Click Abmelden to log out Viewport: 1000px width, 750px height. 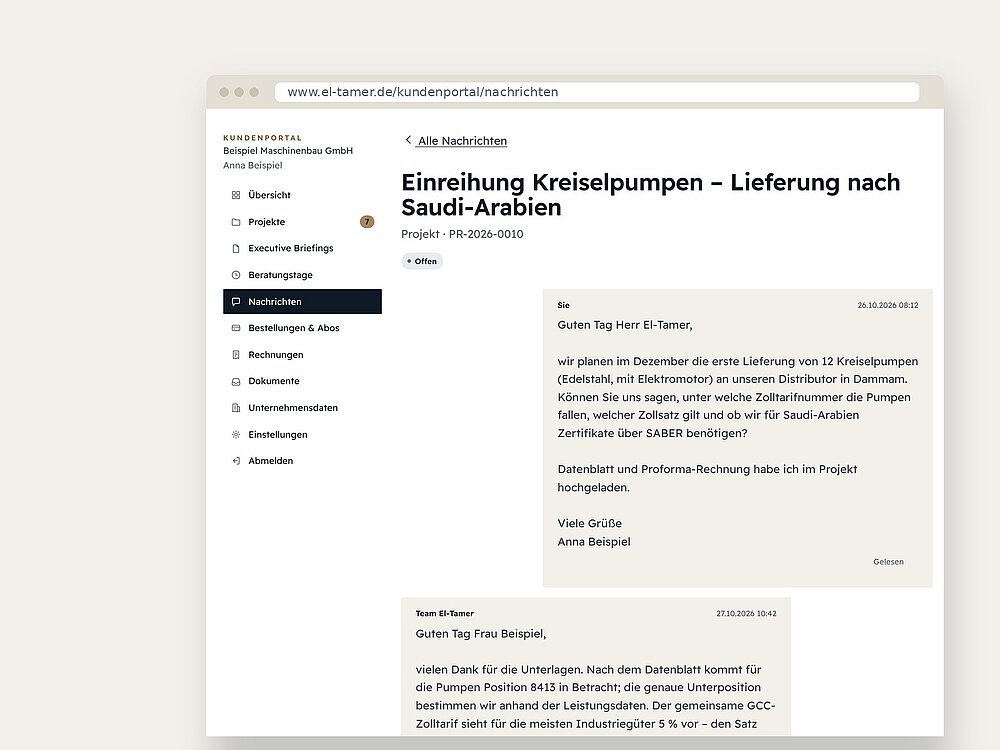[302, 461]
